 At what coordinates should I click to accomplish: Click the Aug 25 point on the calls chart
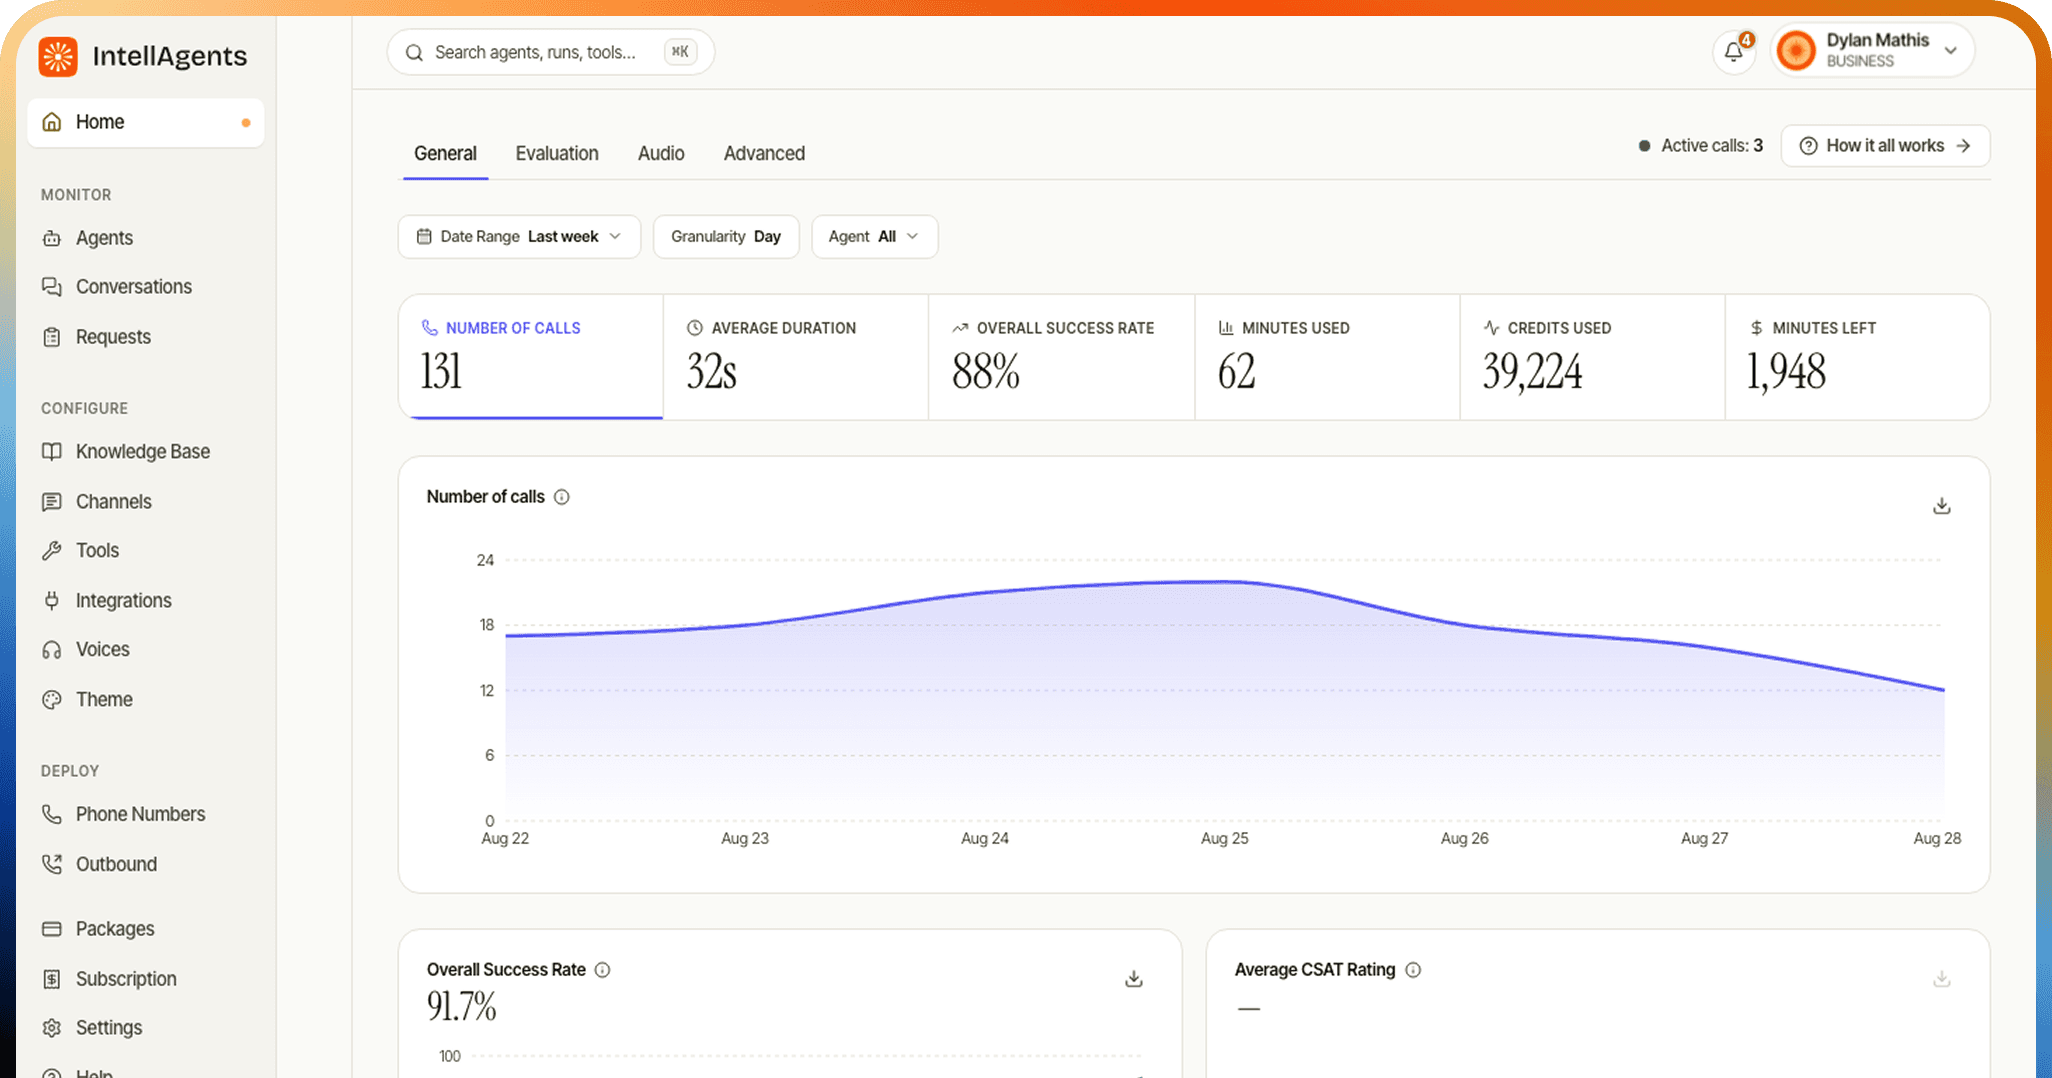pyautogui.click(x=1225, y=582)
